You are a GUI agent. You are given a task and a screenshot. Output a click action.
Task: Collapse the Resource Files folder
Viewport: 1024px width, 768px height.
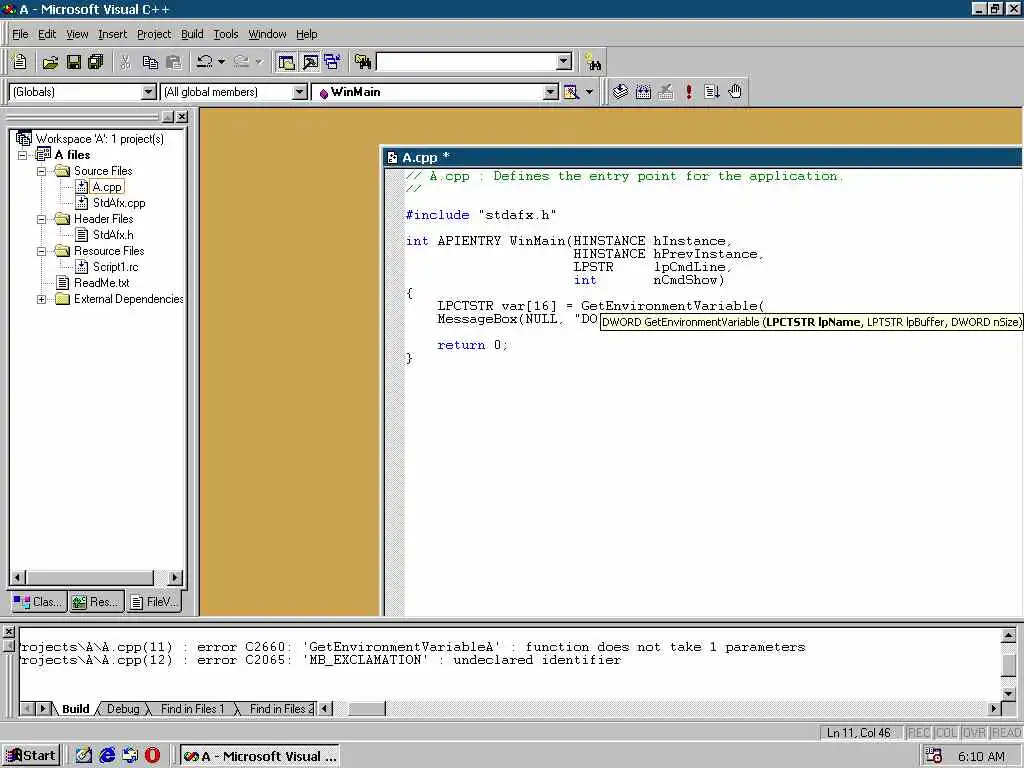click(x=41, y=251)
